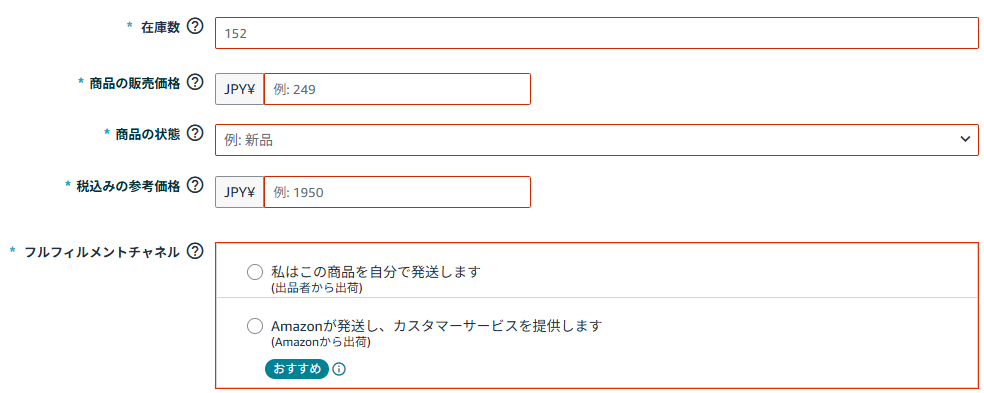
Task: Click JPY¥ prefix of 販売価格 field
Action: click(x=240, y=89)
